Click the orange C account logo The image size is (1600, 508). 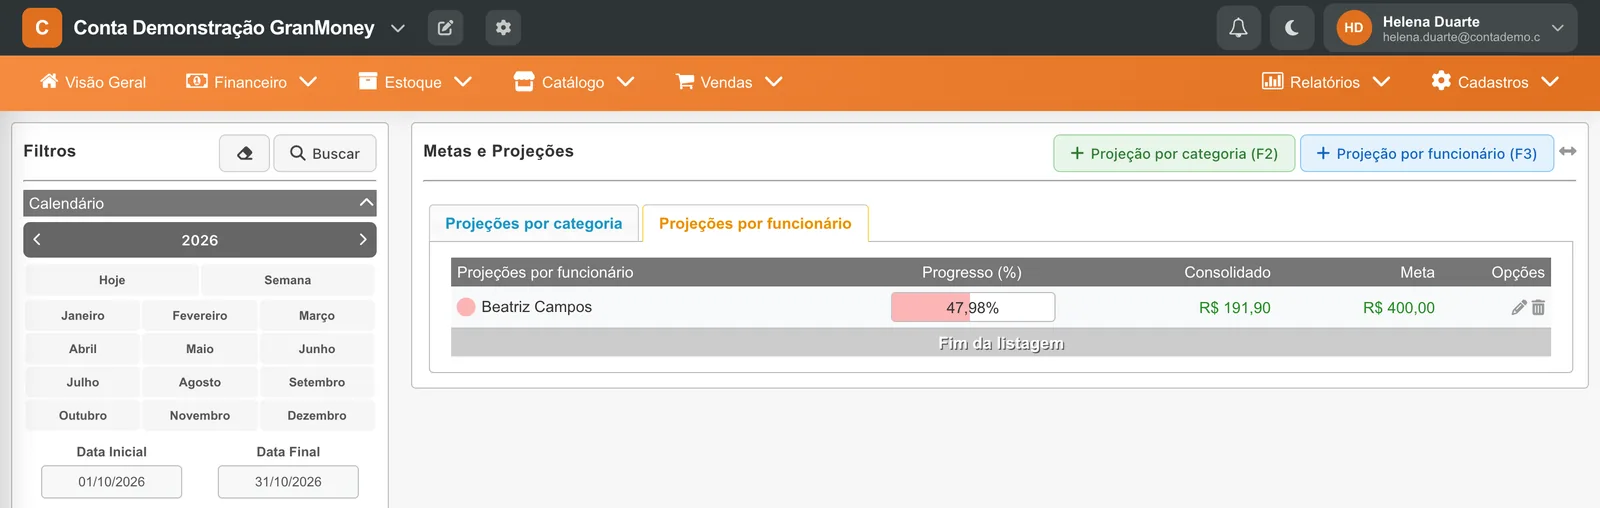[42, 28]
